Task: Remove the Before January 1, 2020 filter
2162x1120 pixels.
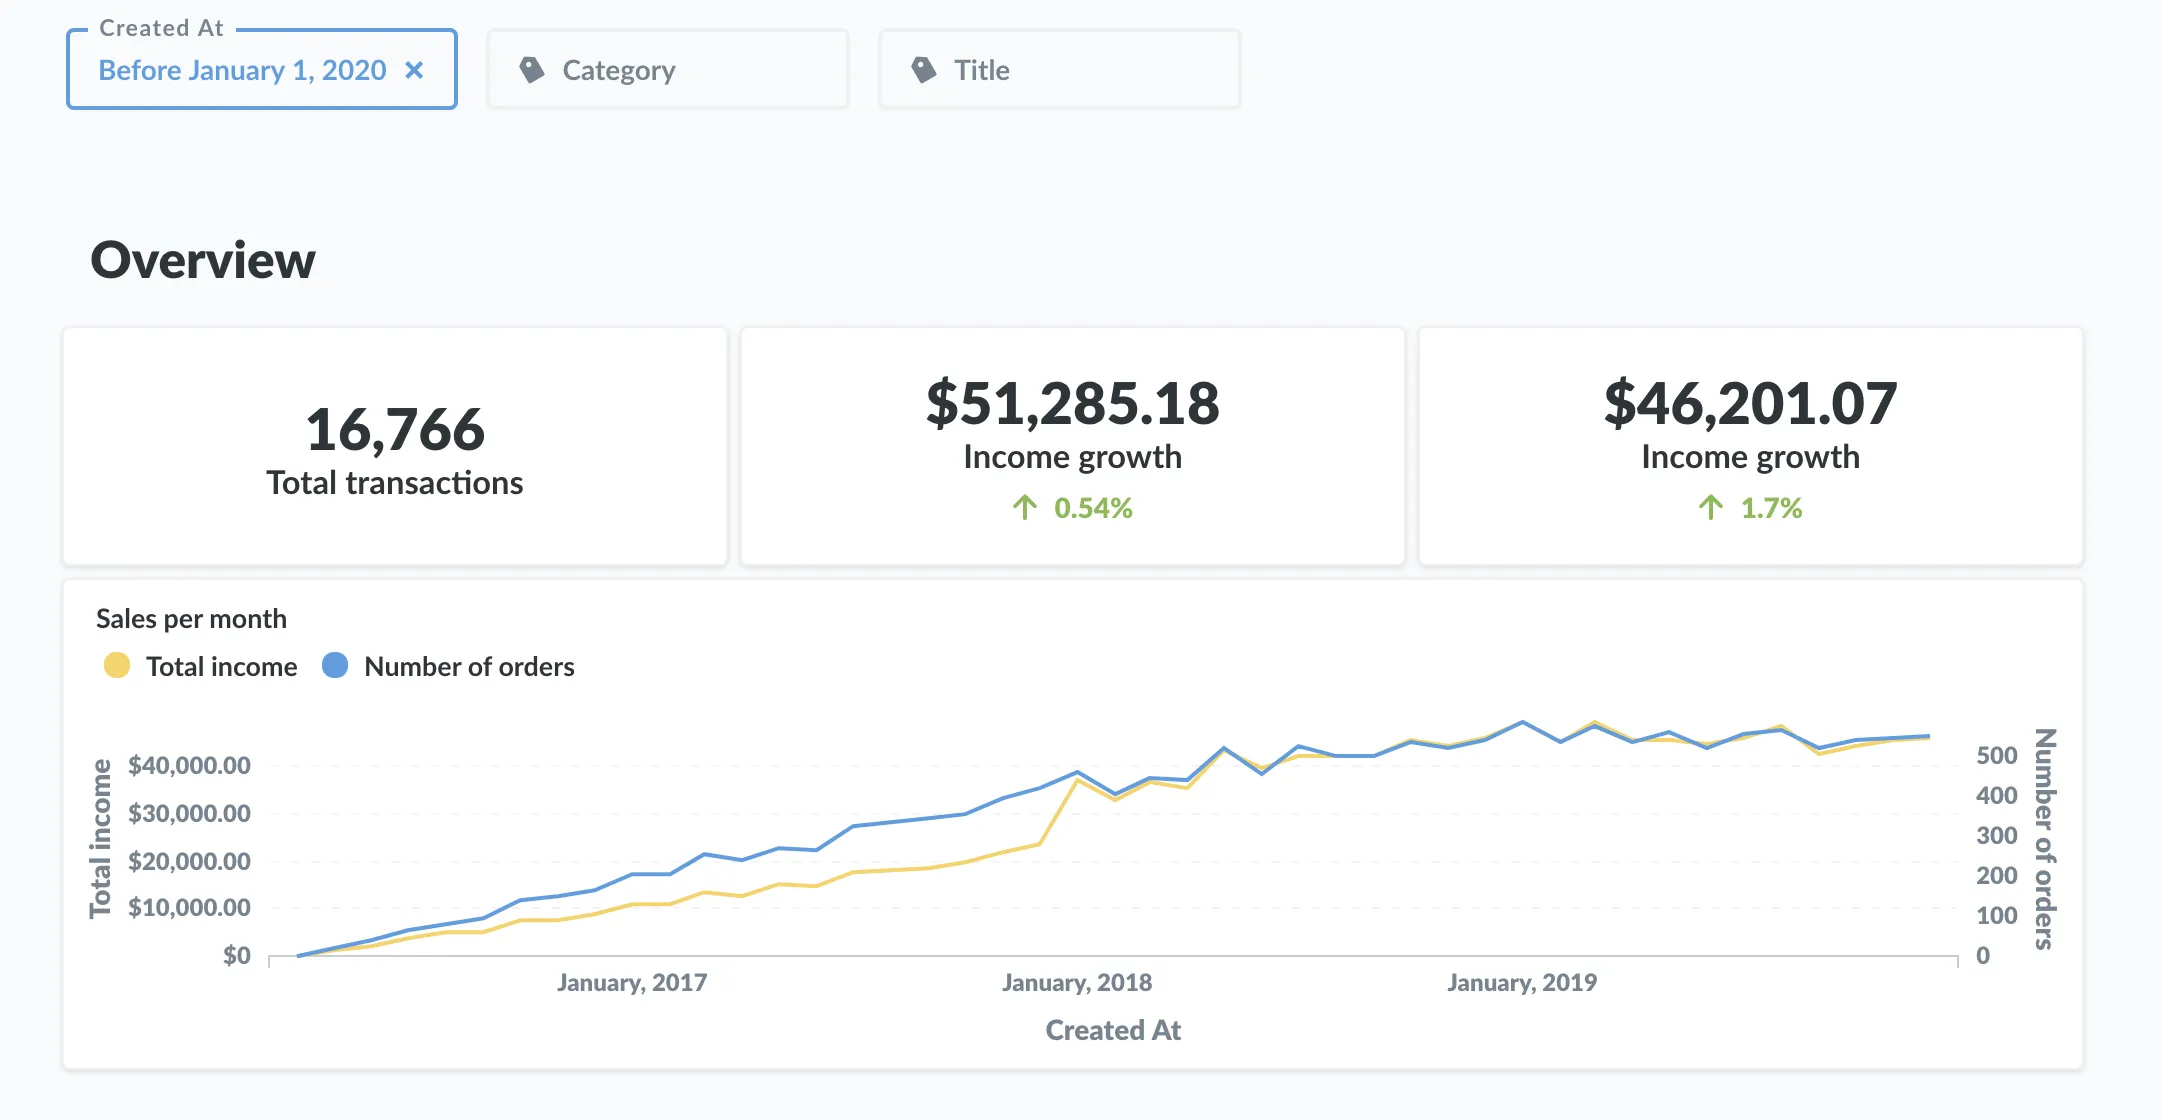Action: coord(415,70)
